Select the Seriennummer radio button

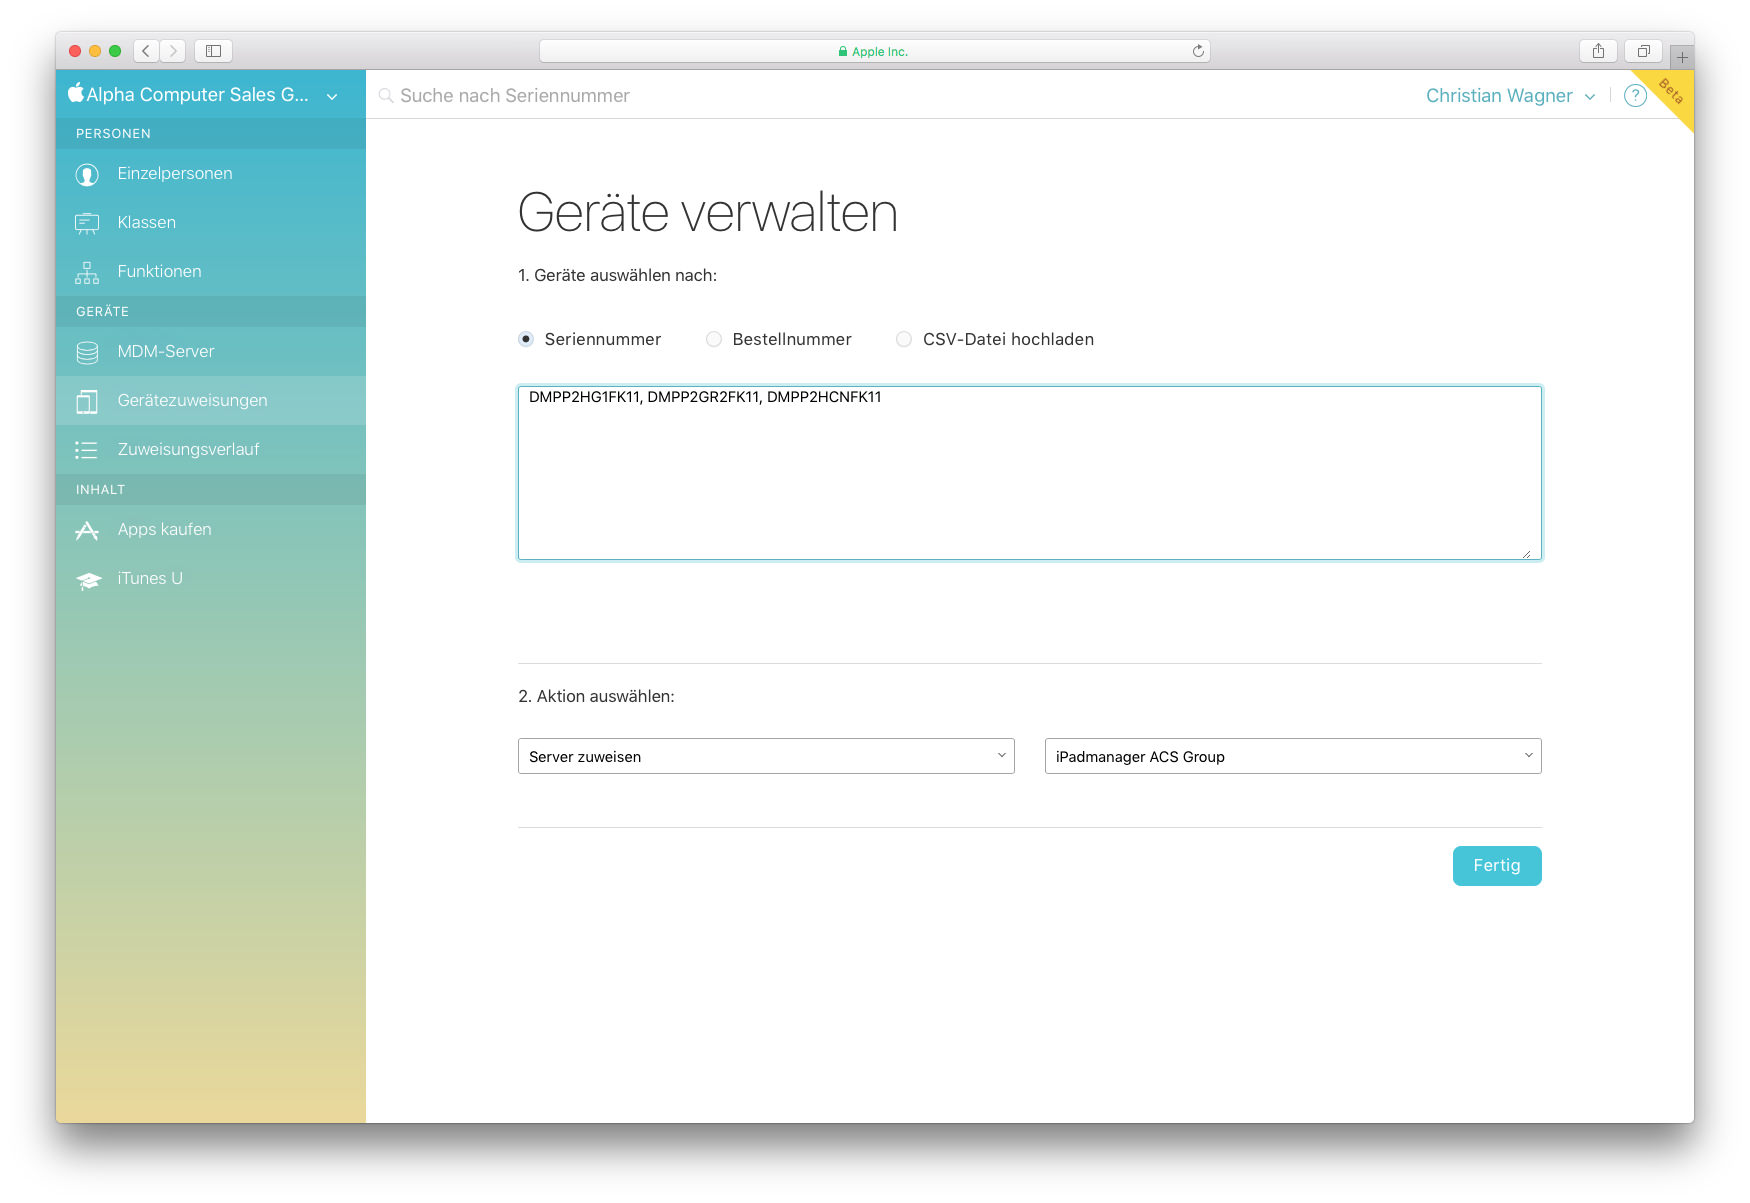click(x=526, y=339)
